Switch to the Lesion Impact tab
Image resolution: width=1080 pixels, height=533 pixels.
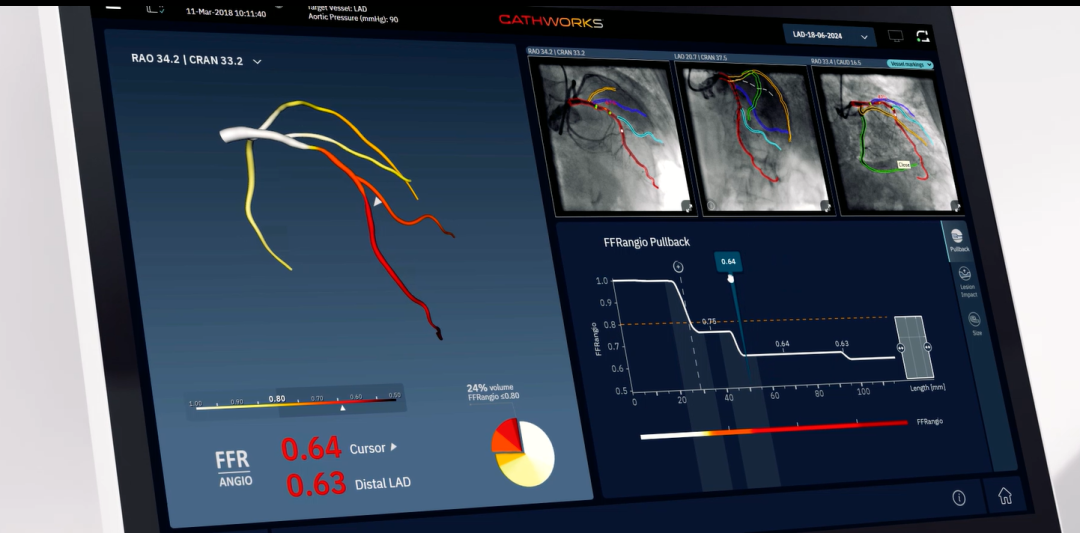pyautogui.click(x=966, y=281)
